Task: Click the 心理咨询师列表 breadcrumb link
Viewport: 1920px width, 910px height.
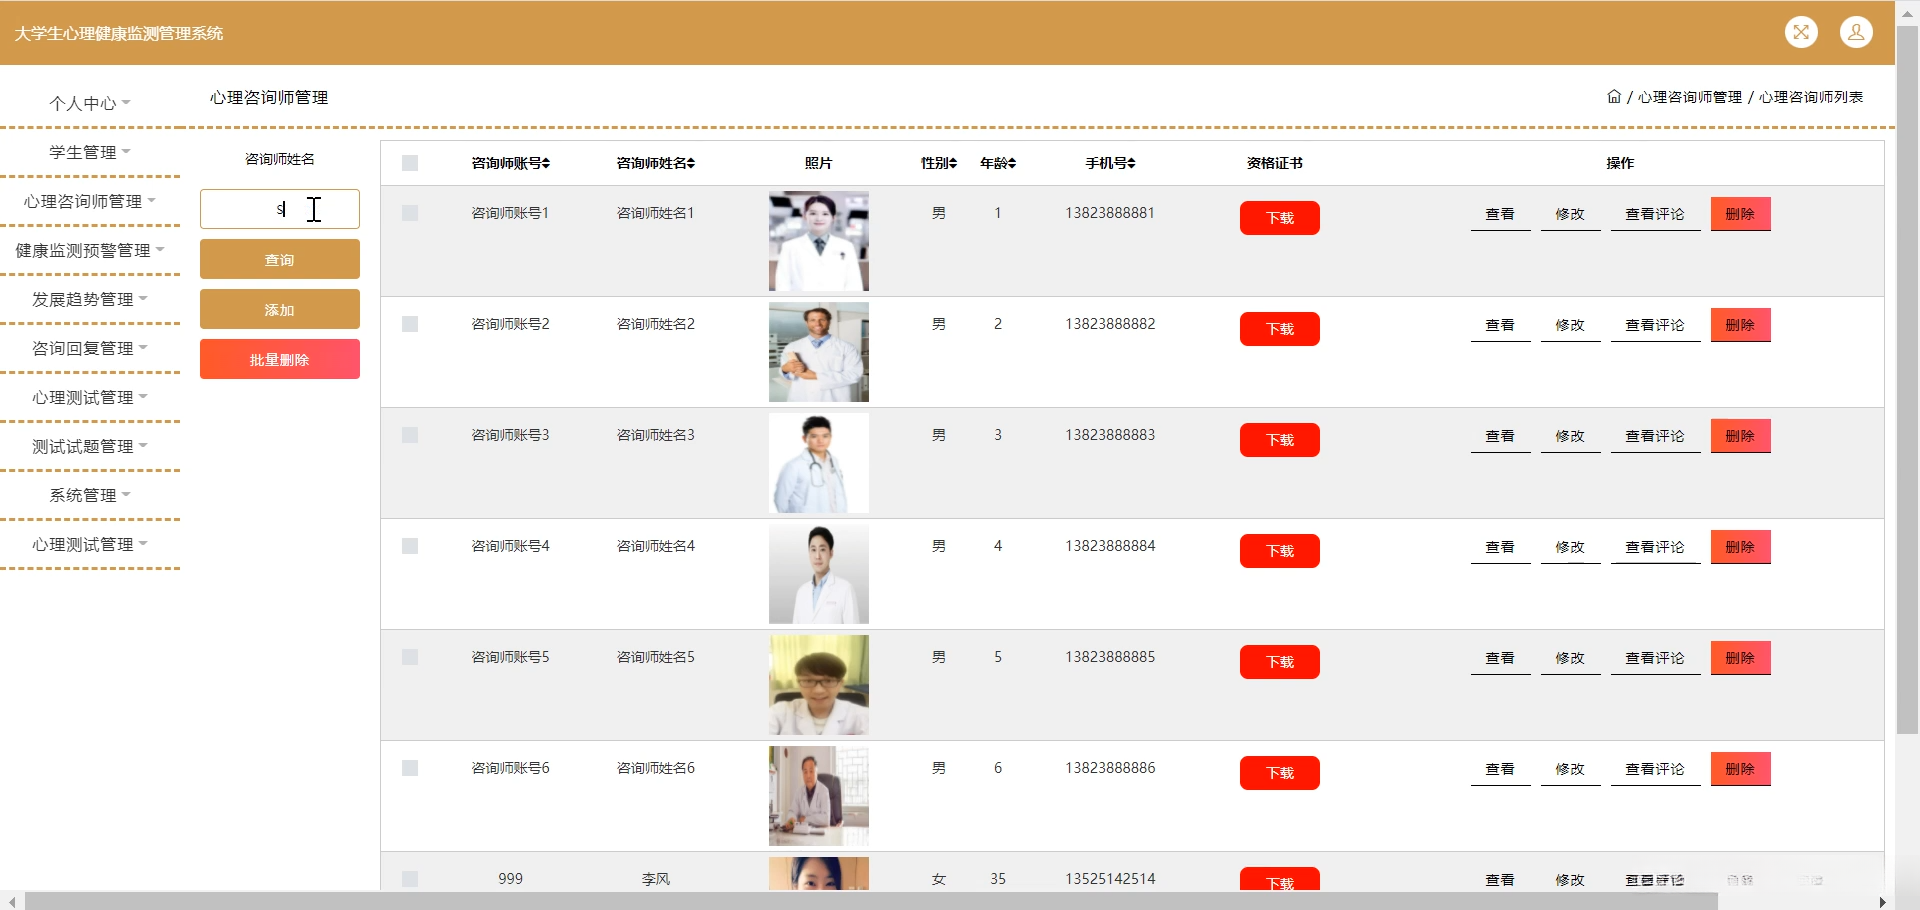Action: pyautogui.click(x=1811, y=97)
